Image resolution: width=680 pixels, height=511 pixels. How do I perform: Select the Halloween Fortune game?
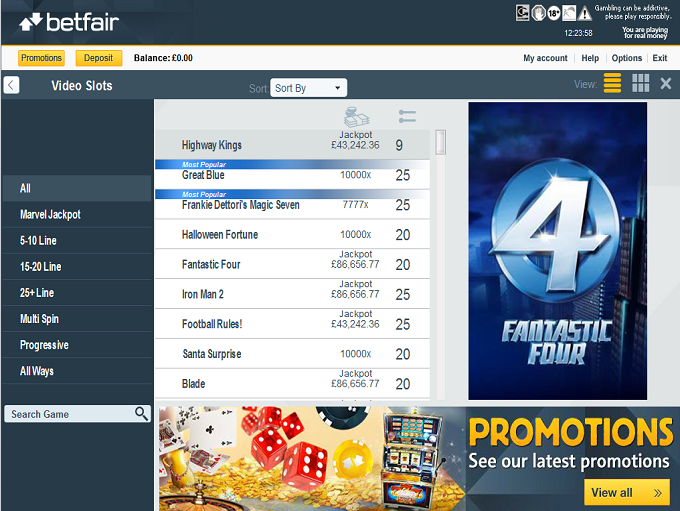(x=293, y=234)
